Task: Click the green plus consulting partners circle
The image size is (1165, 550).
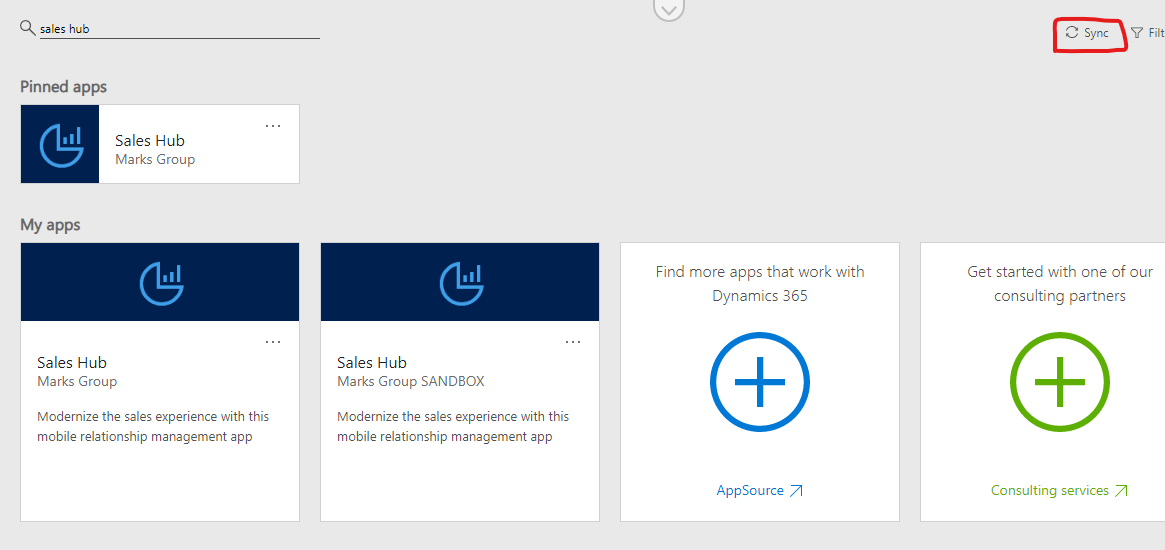Action: click(1059, 381)
